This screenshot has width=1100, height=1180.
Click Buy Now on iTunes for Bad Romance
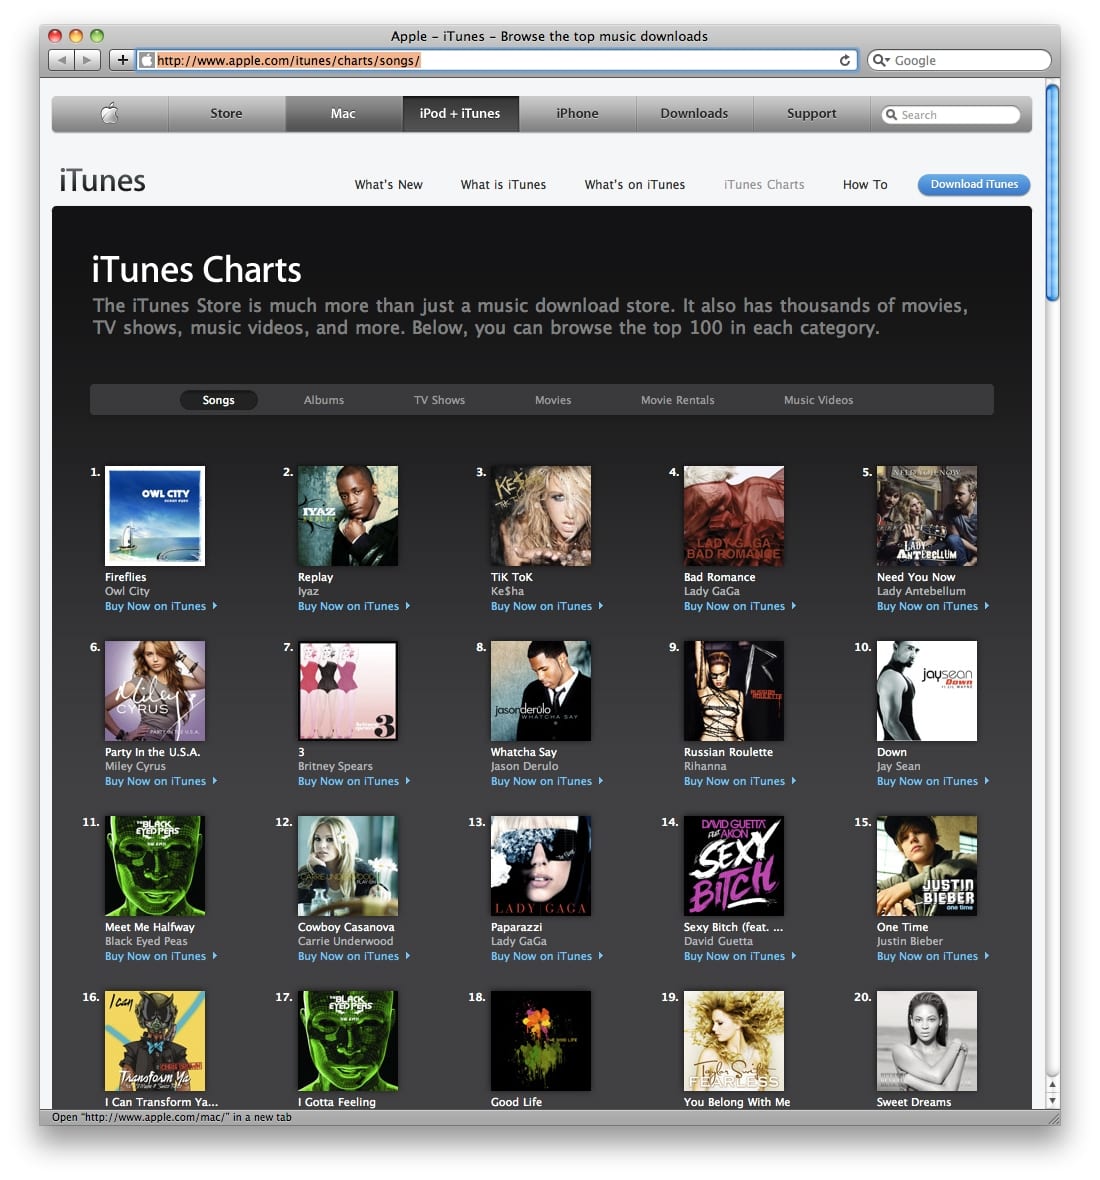[740, 607]
